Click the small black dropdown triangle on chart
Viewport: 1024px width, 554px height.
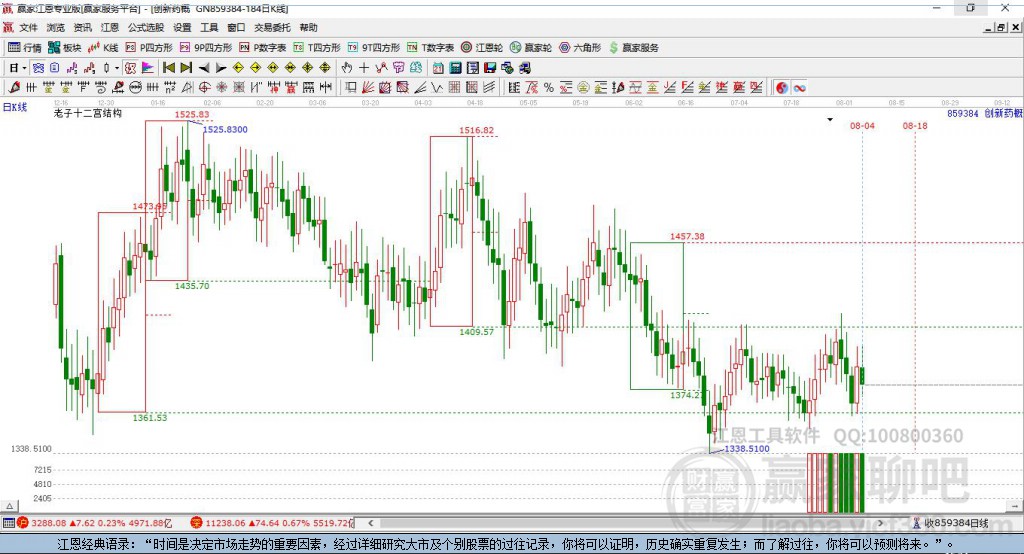830,120
